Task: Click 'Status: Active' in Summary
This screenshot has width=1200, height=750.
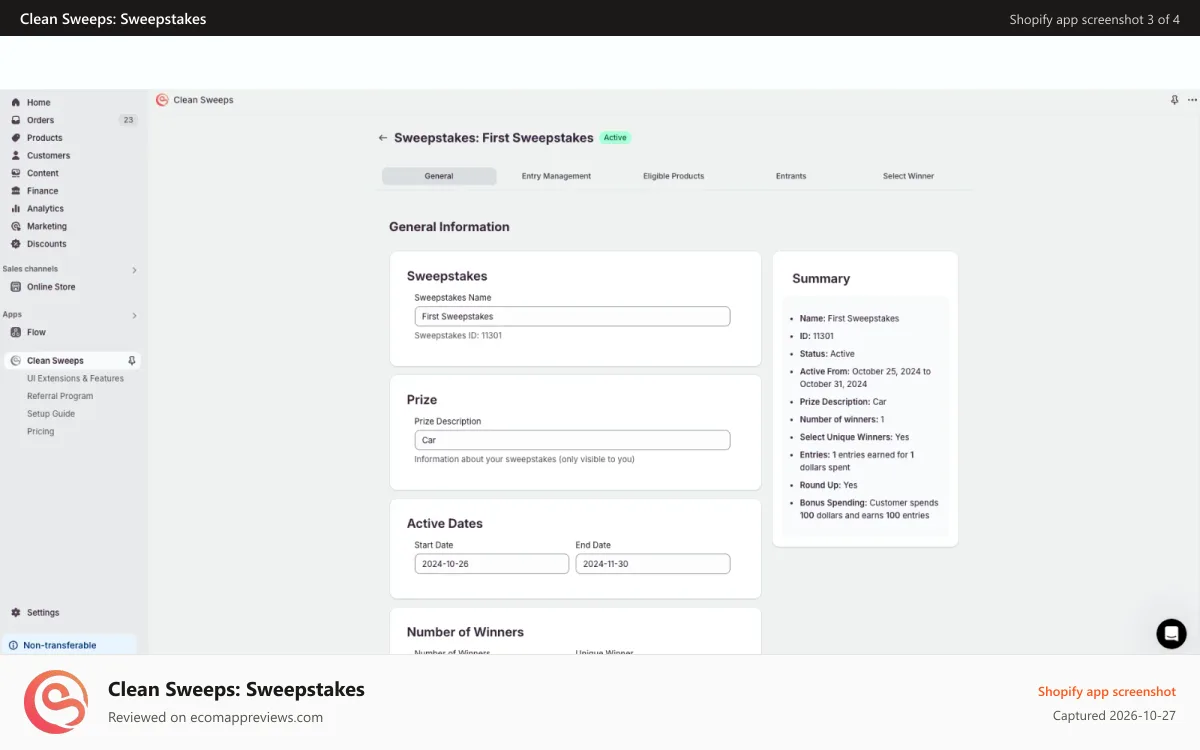Action: (827, 354)
